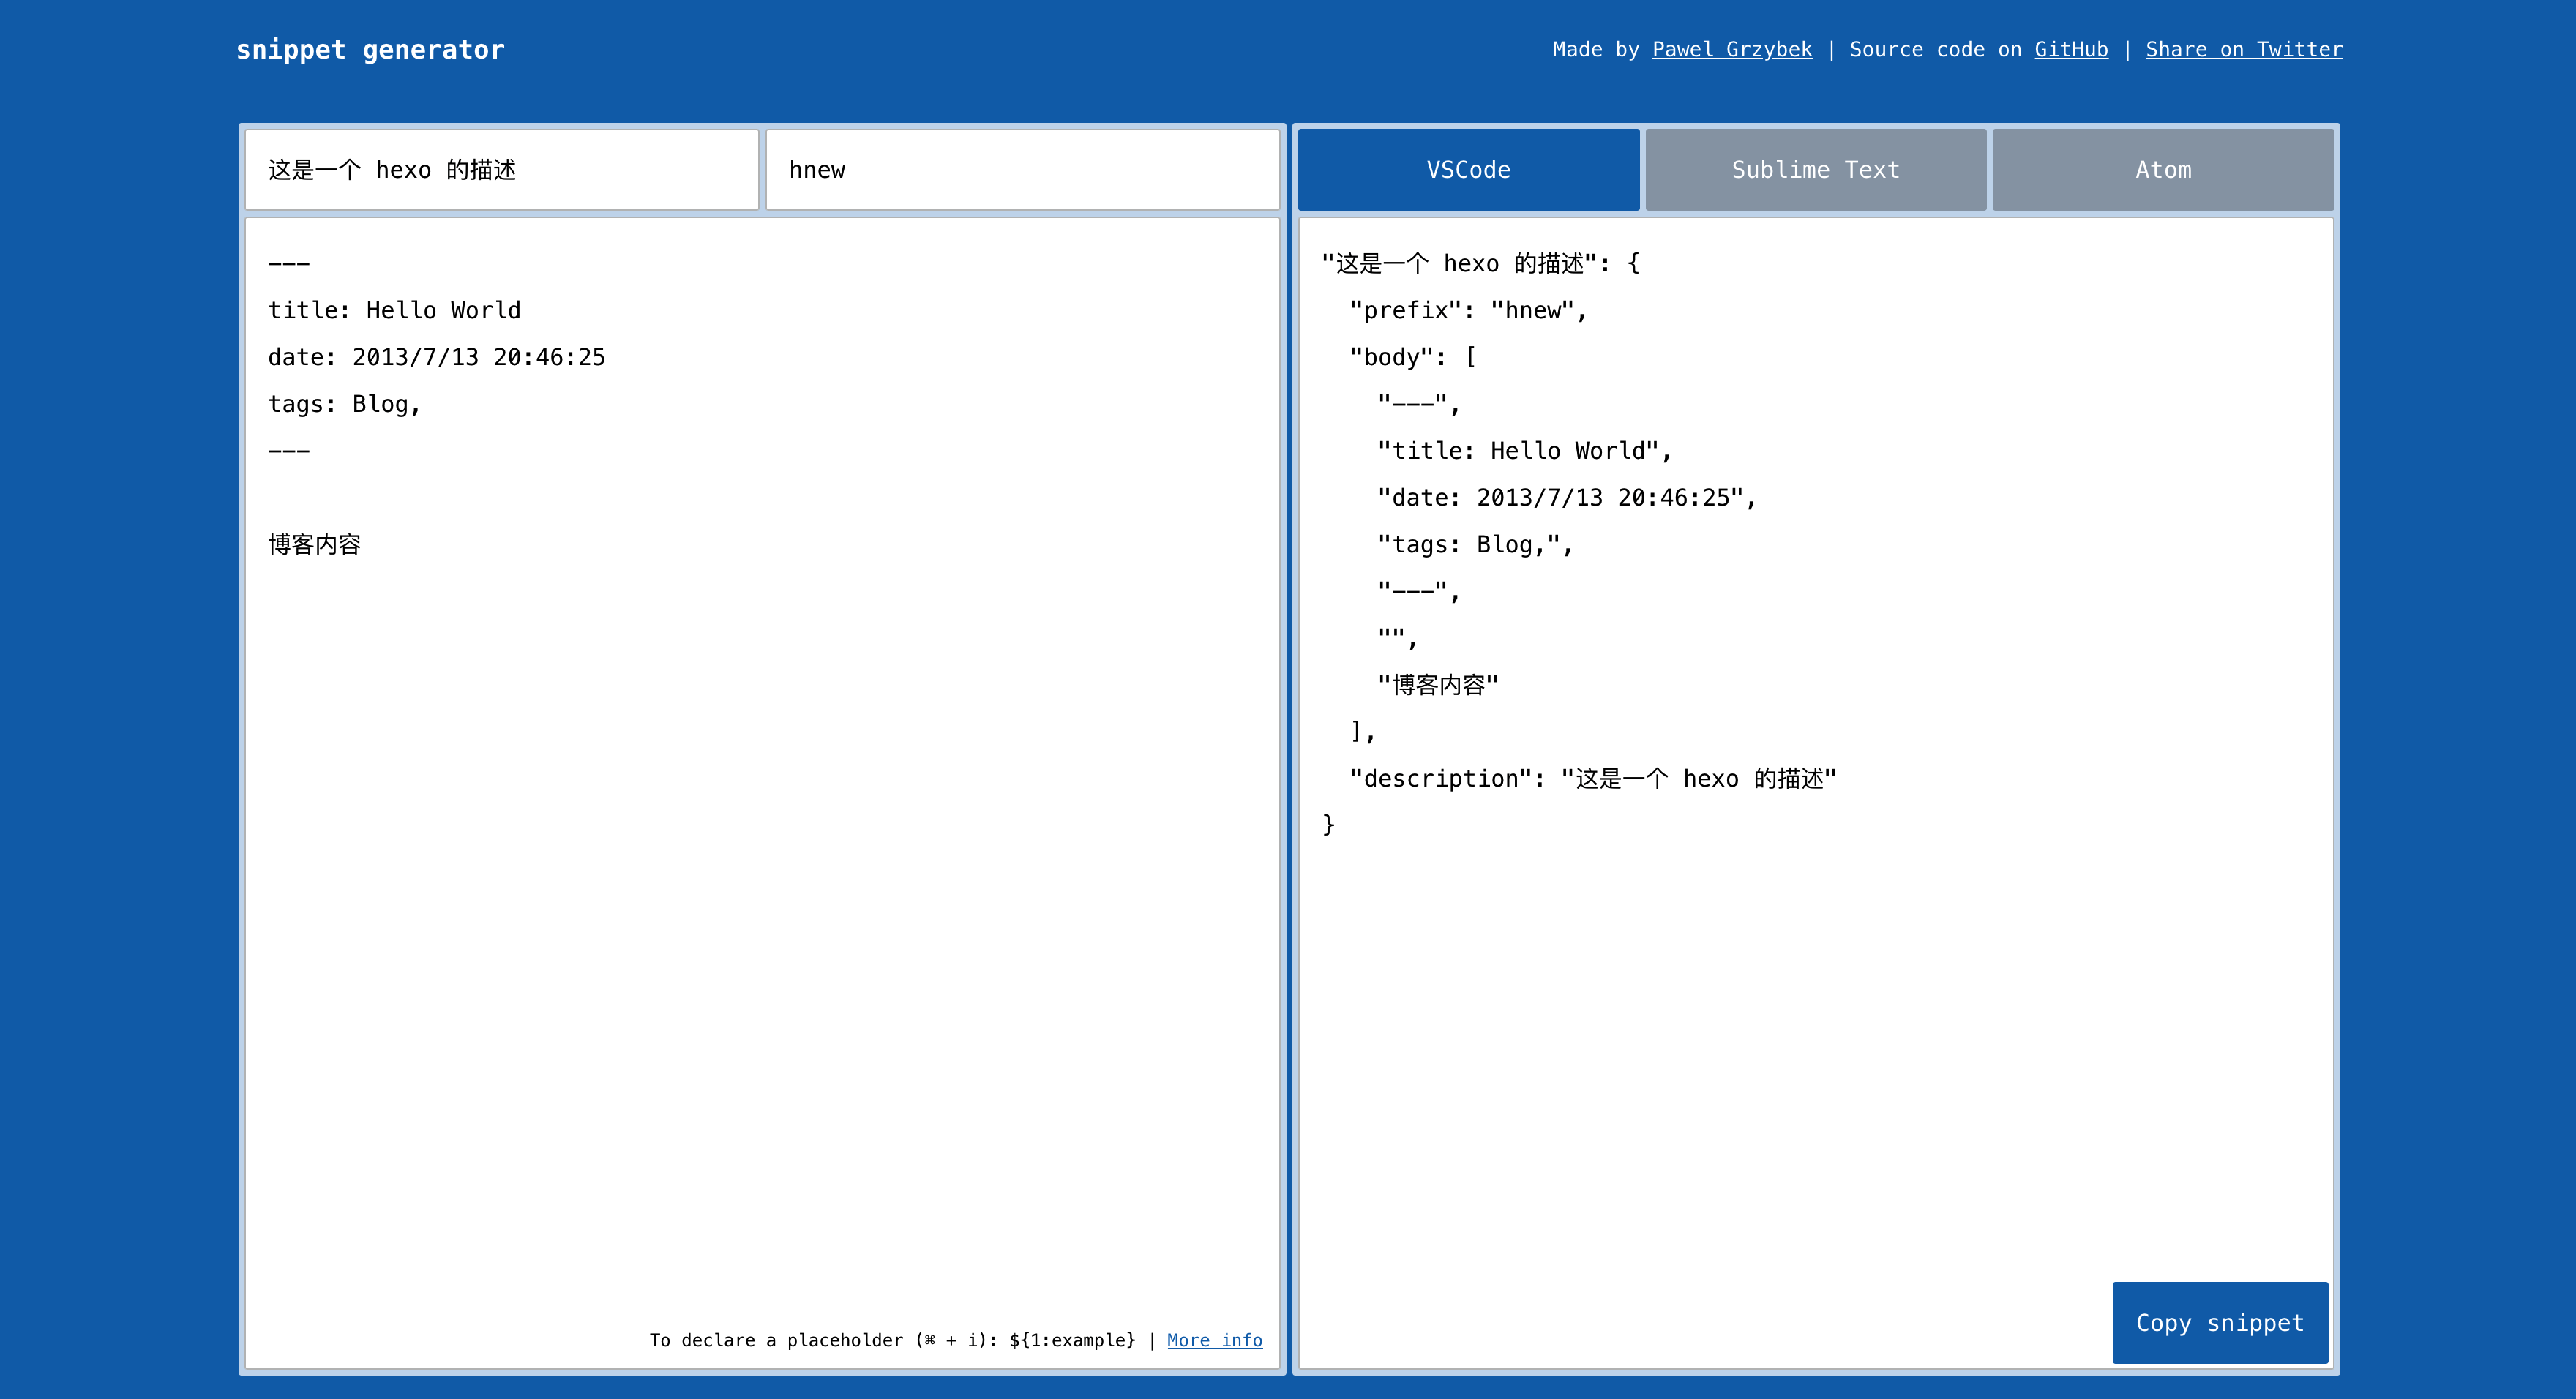Click the snippet generator title

370,49
